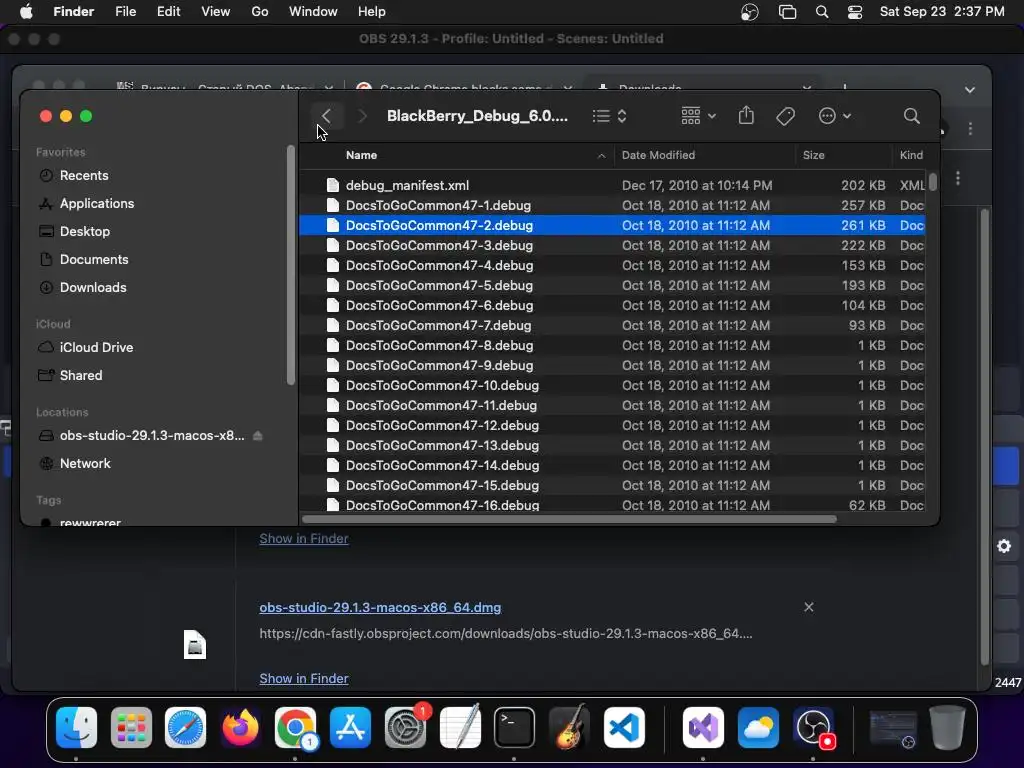Open the Go menu
Image resolution: width=1024 pixels, height=768 pixels.
260,12
